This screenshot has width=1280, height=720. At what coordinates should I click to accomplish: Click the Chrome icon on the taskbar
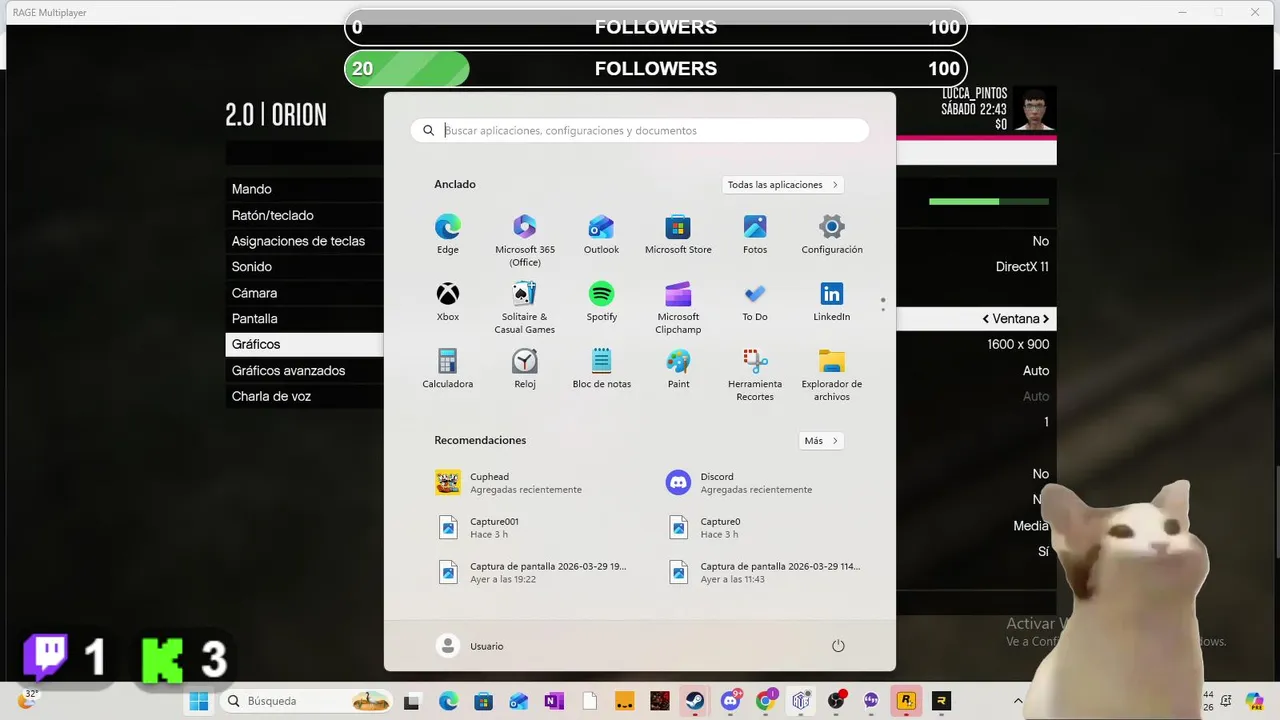click(x=766, y=701)
